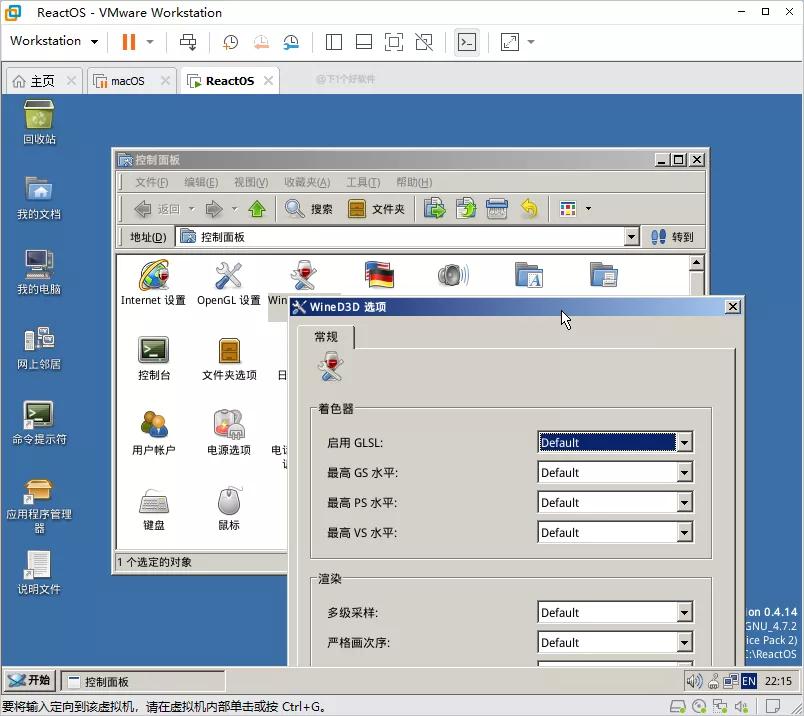Screen dimensions: 804x716
Task: Select the 常规 tab in WineD3D options
Action: click(x=326, y=337)
